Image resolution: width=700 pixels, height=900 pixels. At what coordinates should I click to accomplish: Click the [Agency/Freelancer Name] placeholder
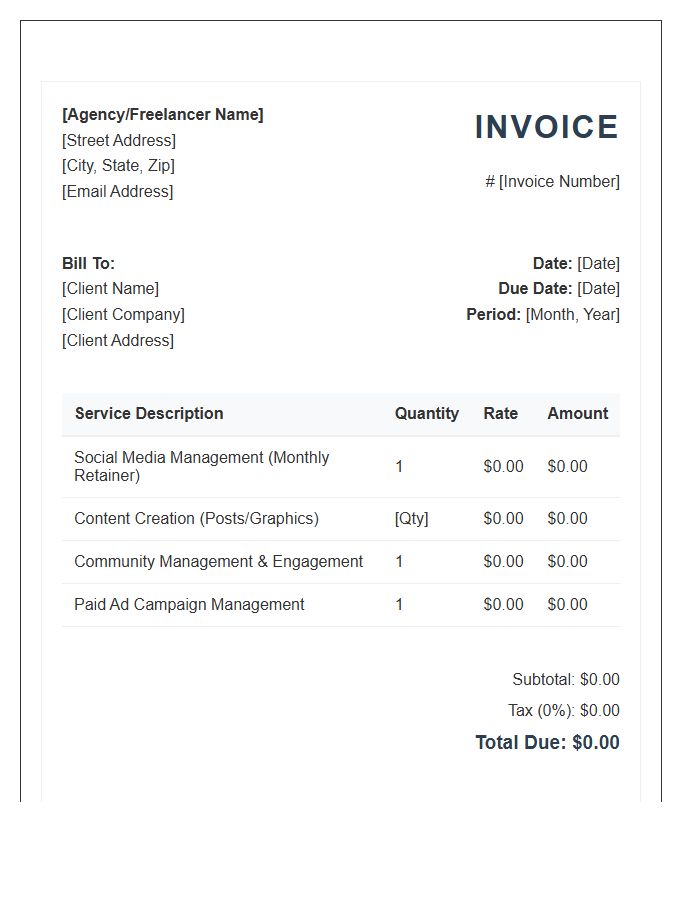162,115
